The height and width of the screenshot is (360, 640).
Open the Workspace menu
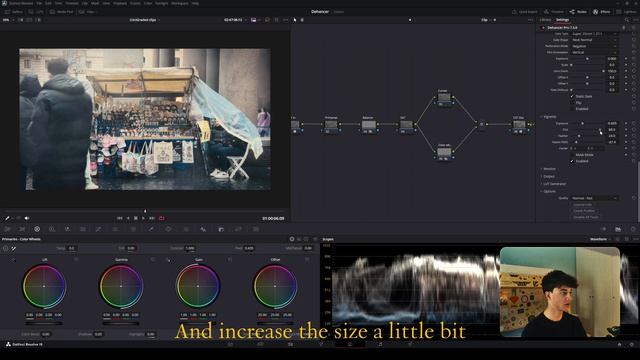click(x=180, y=3)
